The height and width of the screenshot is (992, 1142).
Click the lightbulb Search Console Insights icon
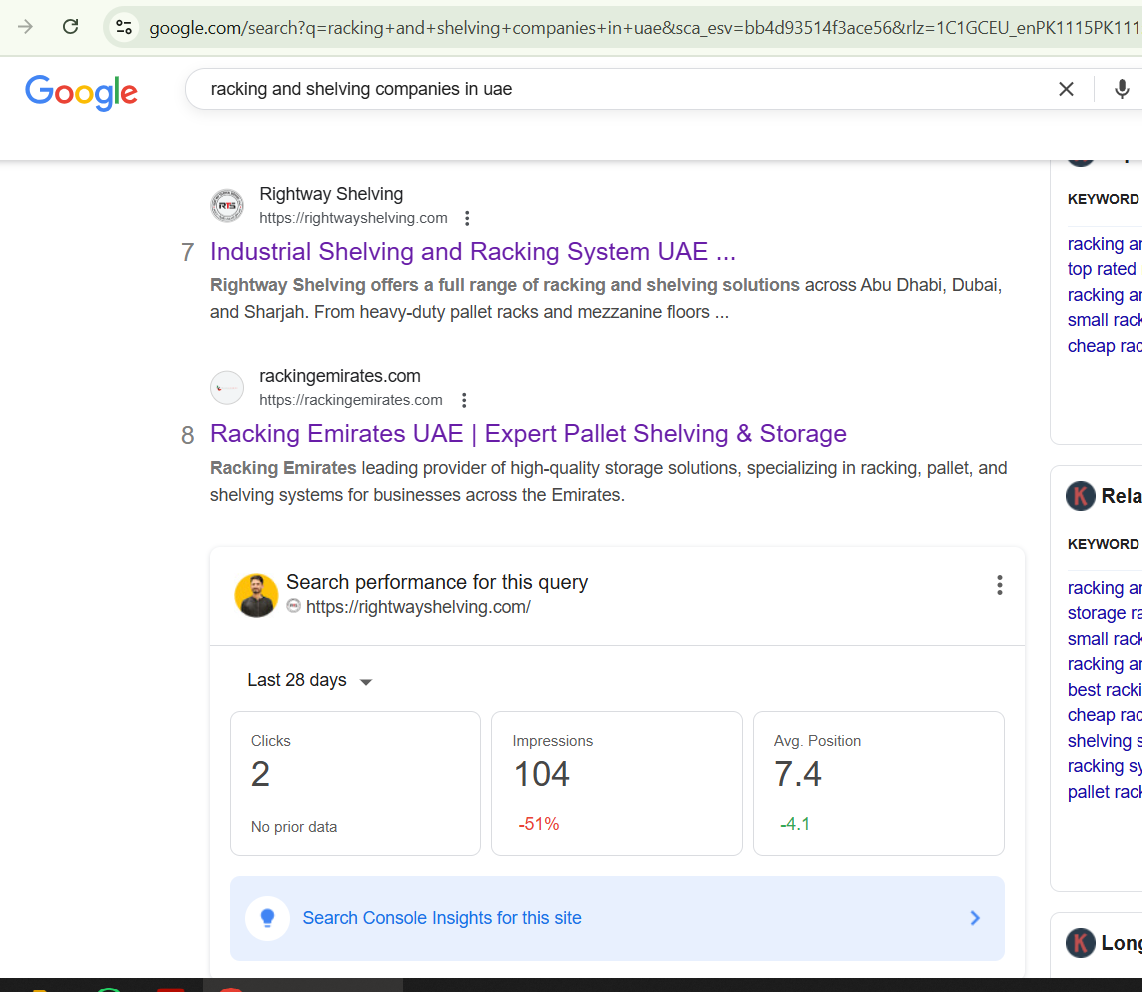pyautogui.click(x=267, y=918)
